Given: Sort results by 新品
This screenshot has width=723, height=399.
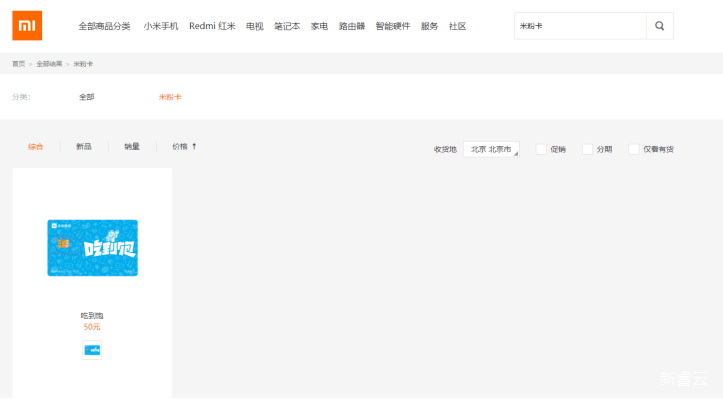Looking at the screenshot, I should [83, 147].
